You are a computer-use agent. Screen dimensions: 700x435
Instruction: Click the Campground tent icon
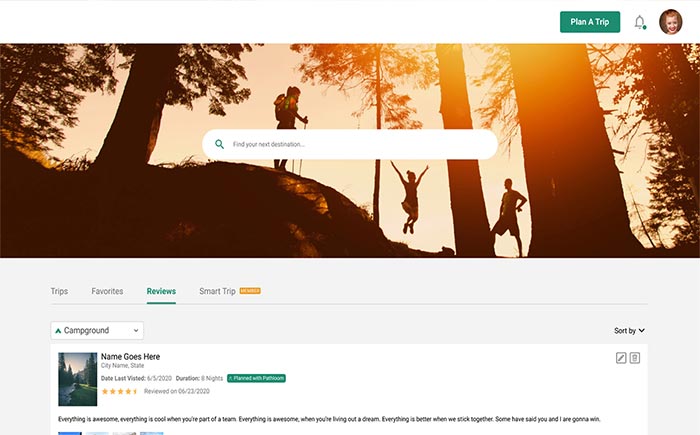click(x=58, y=330)
